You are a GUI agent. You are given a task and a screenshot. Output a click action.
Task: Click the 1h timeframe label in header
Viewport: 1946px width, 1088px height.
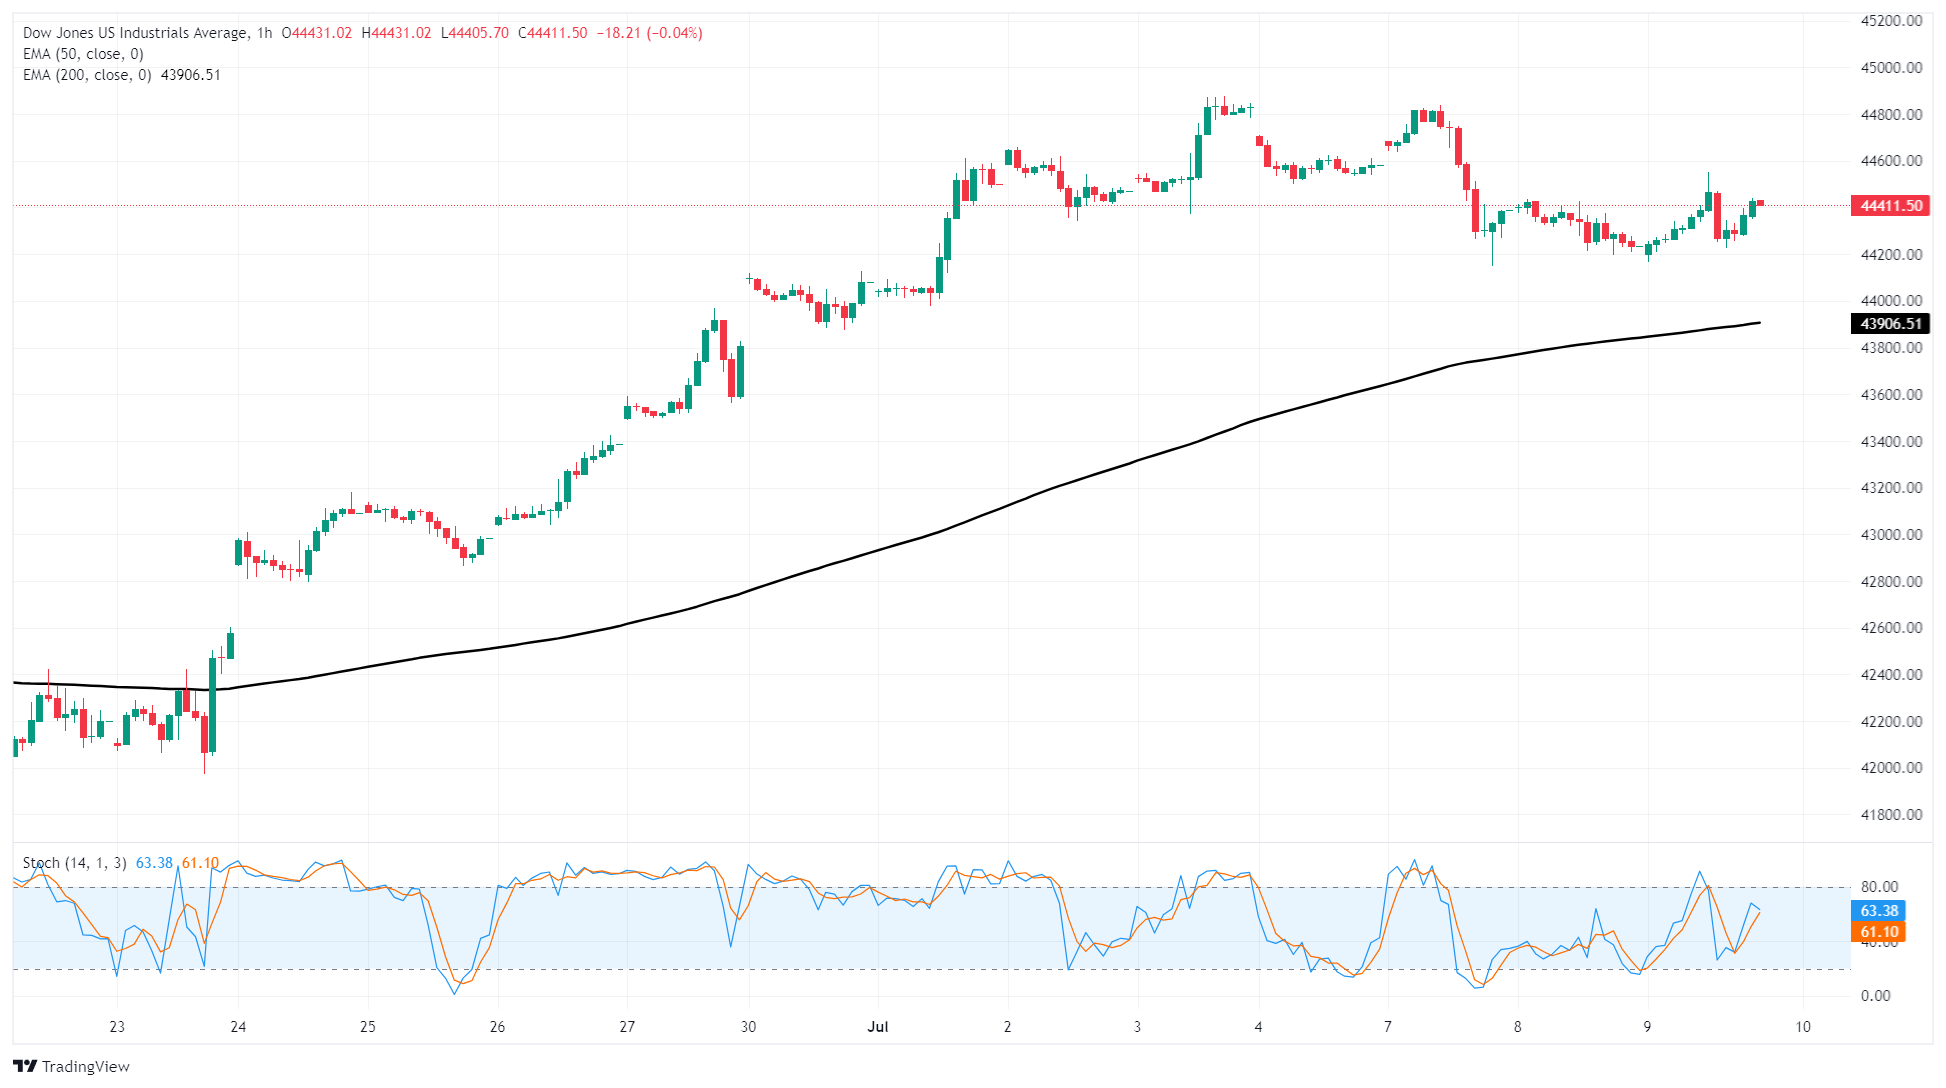coord(264,33)
